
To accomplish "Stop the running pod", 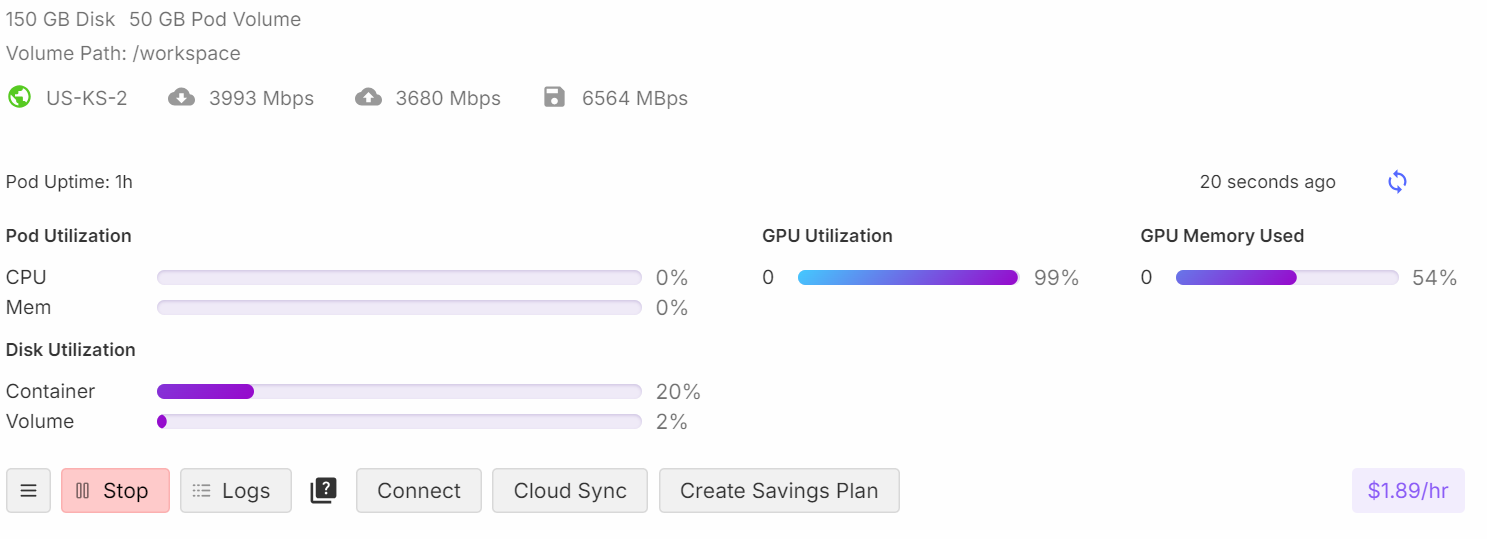I will (115, 491).
